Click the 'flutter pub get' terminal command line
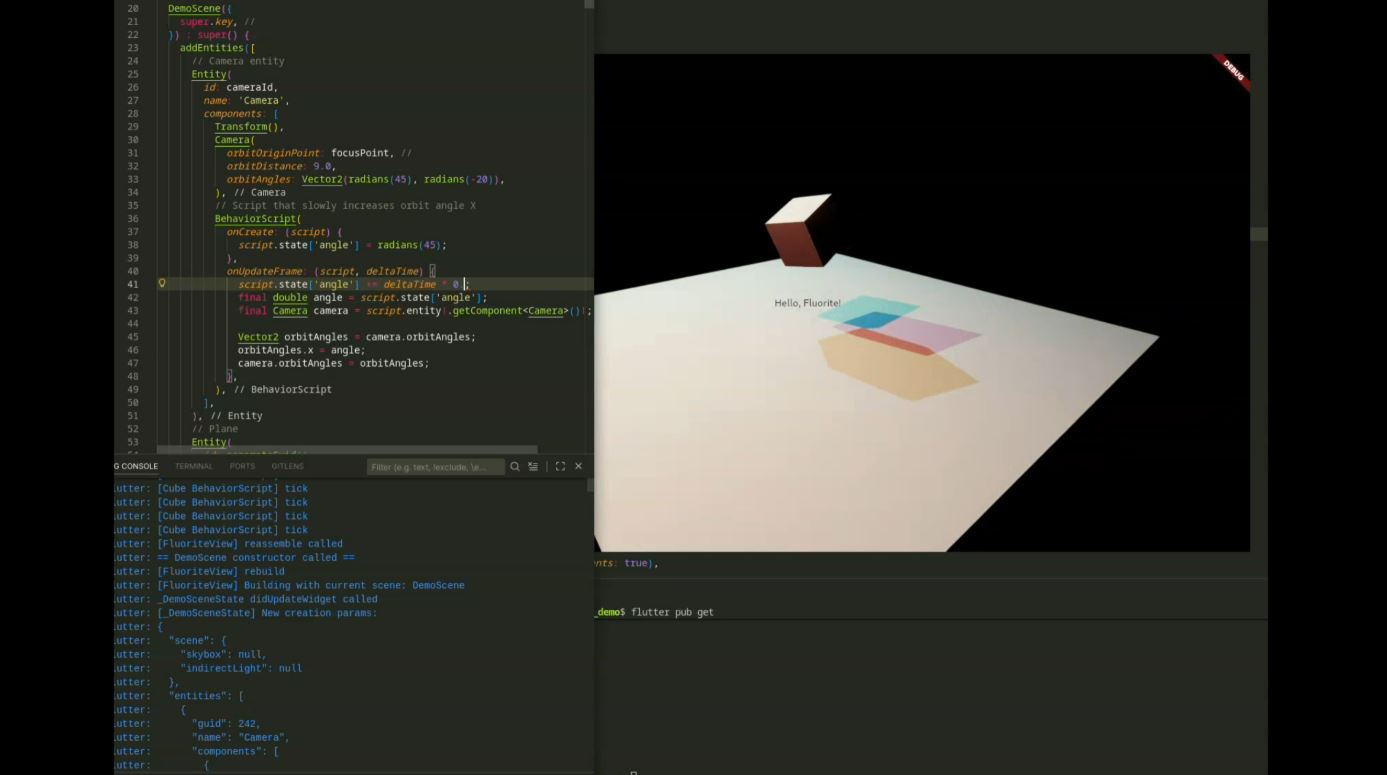This screenshot has height=775, width=1387. (x=671, y=612)
